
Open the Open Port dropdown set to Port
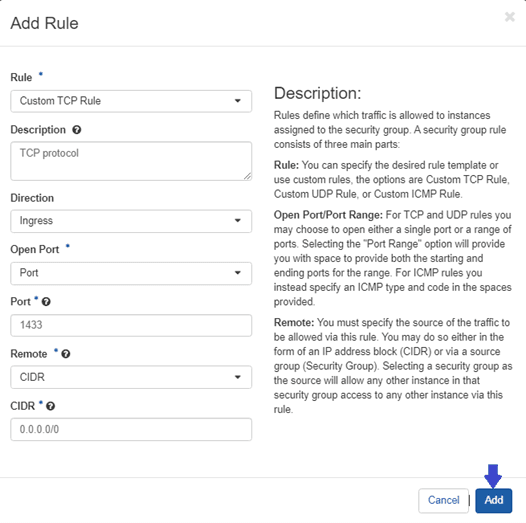[x=131, y=273]
